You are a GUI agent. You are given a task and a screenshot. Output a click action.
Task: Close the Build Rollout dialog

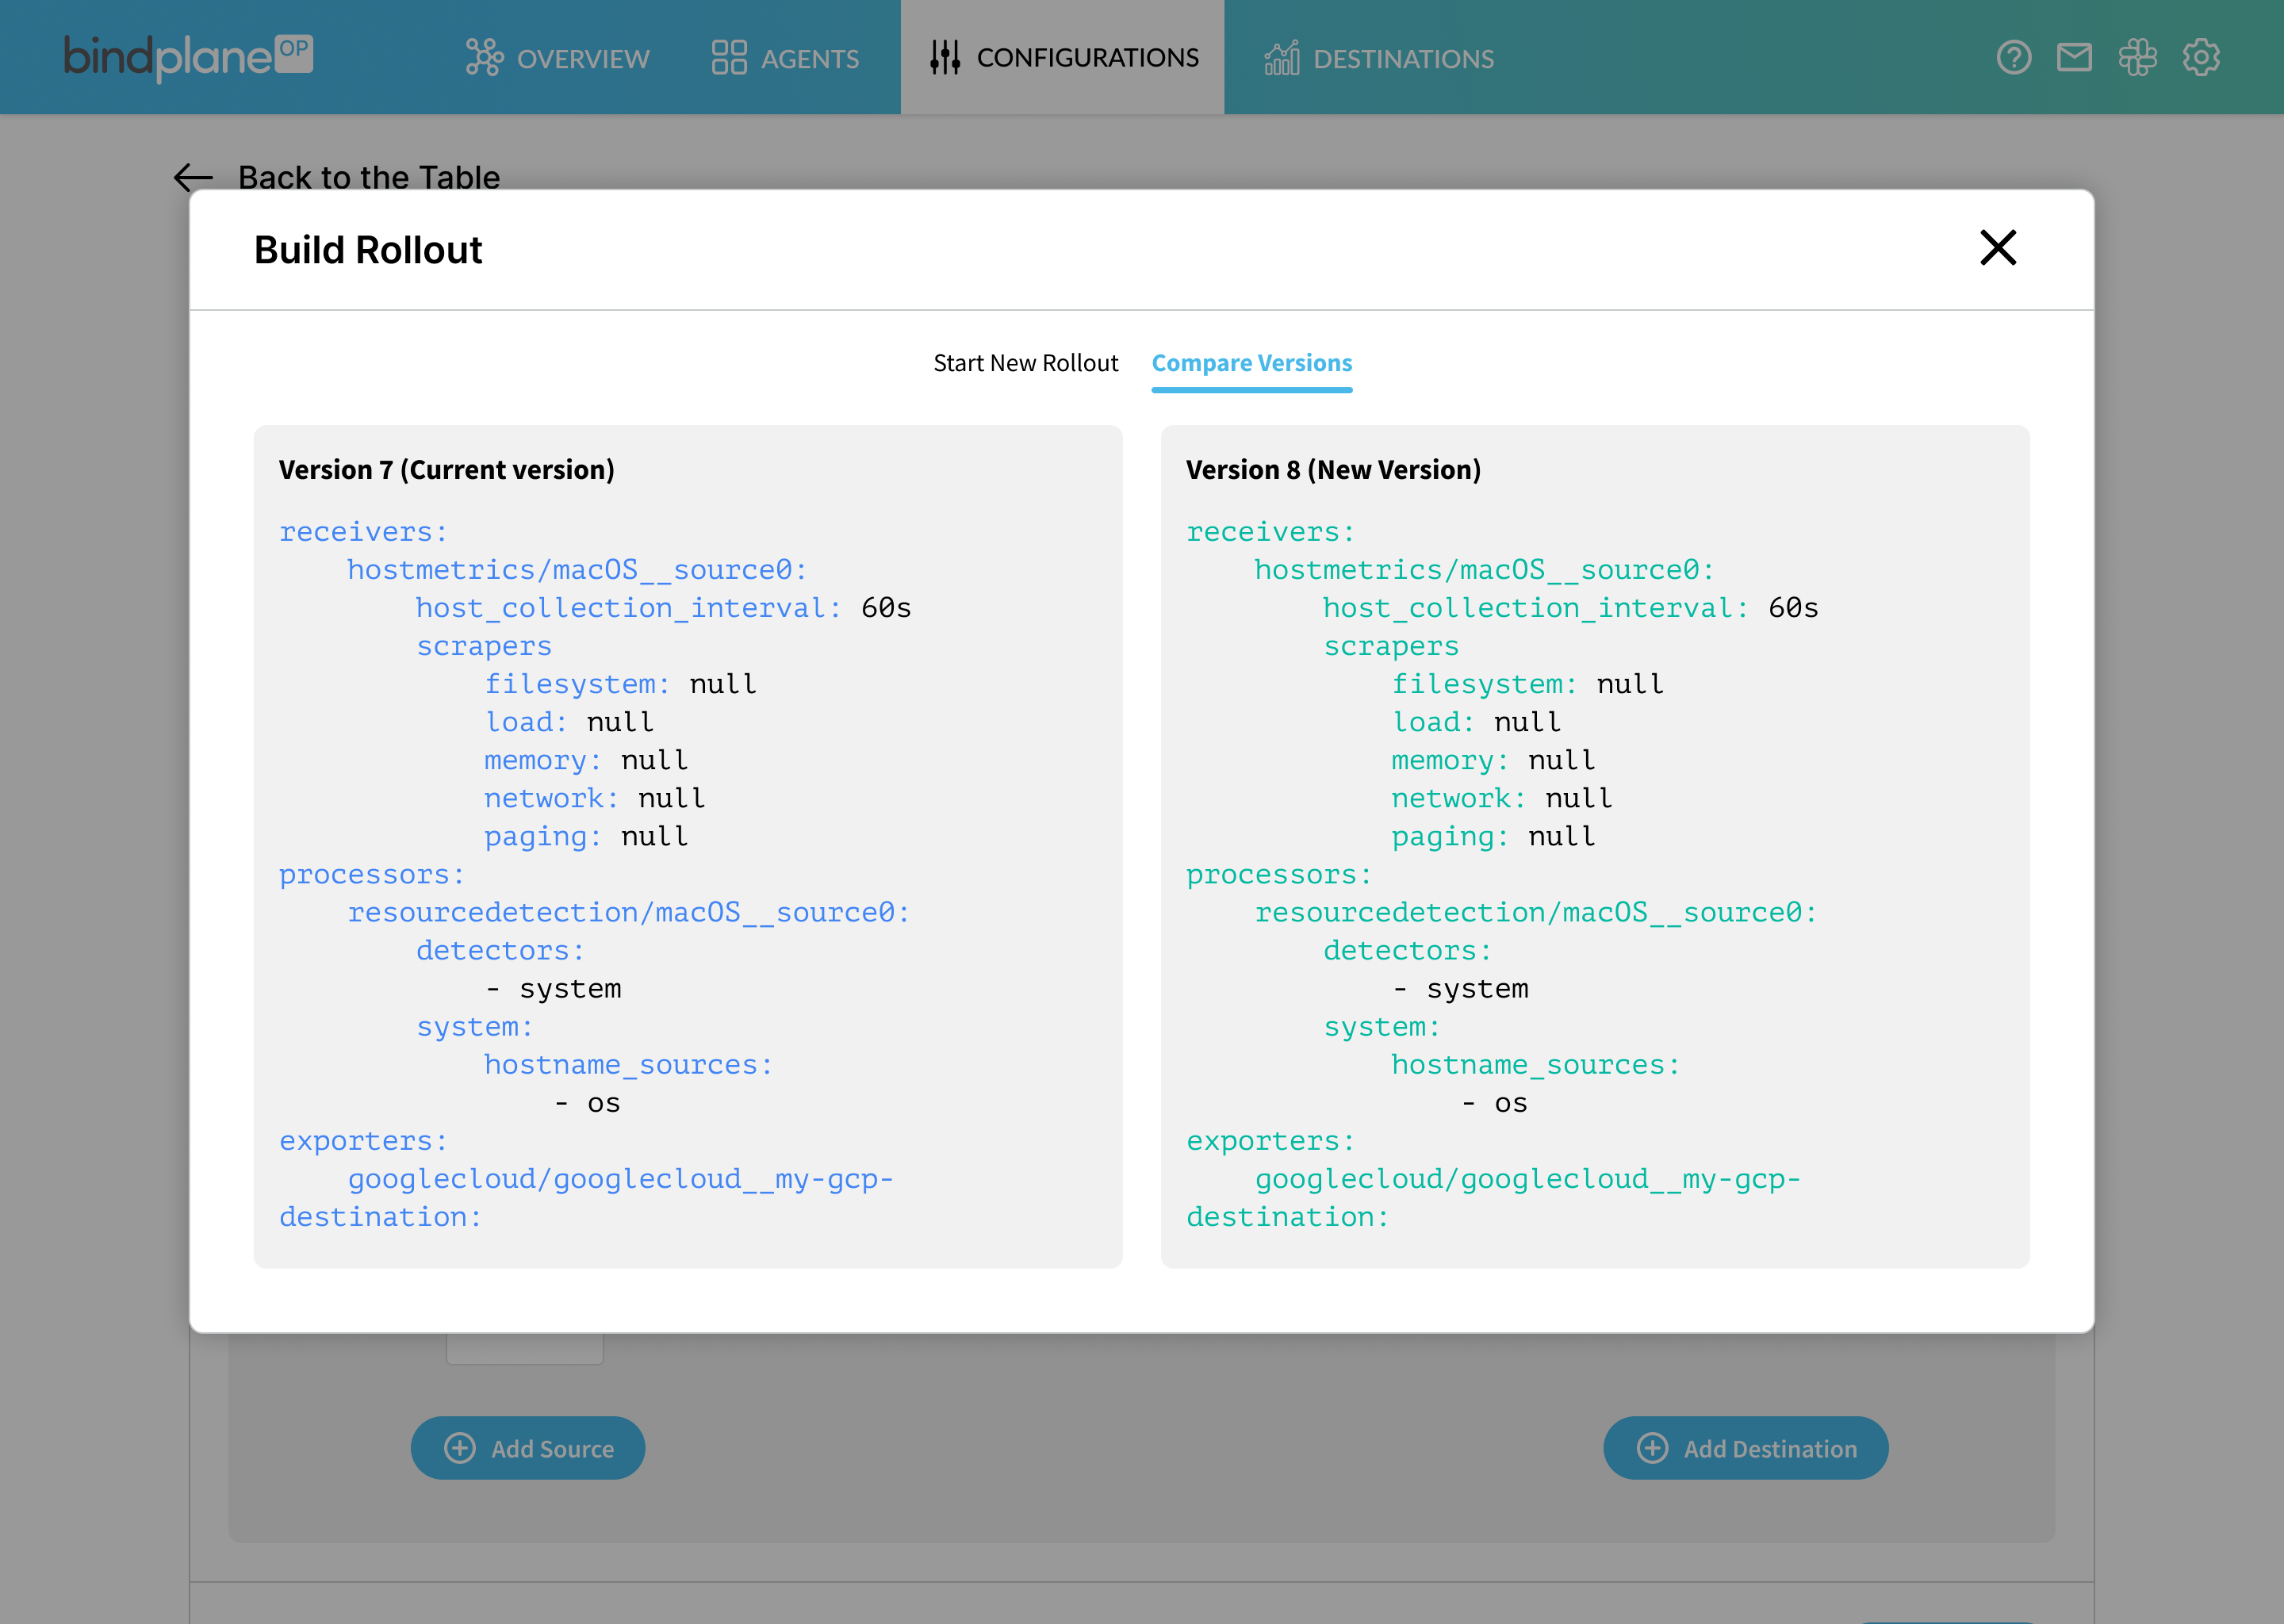tap(1997, 248)
